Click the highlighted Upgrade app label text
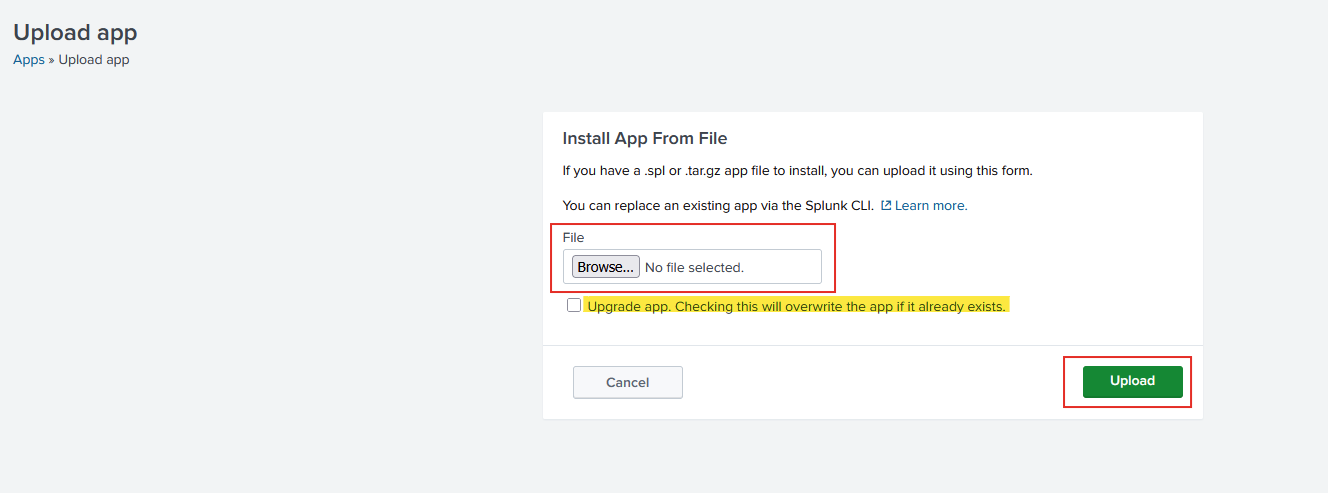The width and height of the screenshot is (1328, 493). [796, 306]
